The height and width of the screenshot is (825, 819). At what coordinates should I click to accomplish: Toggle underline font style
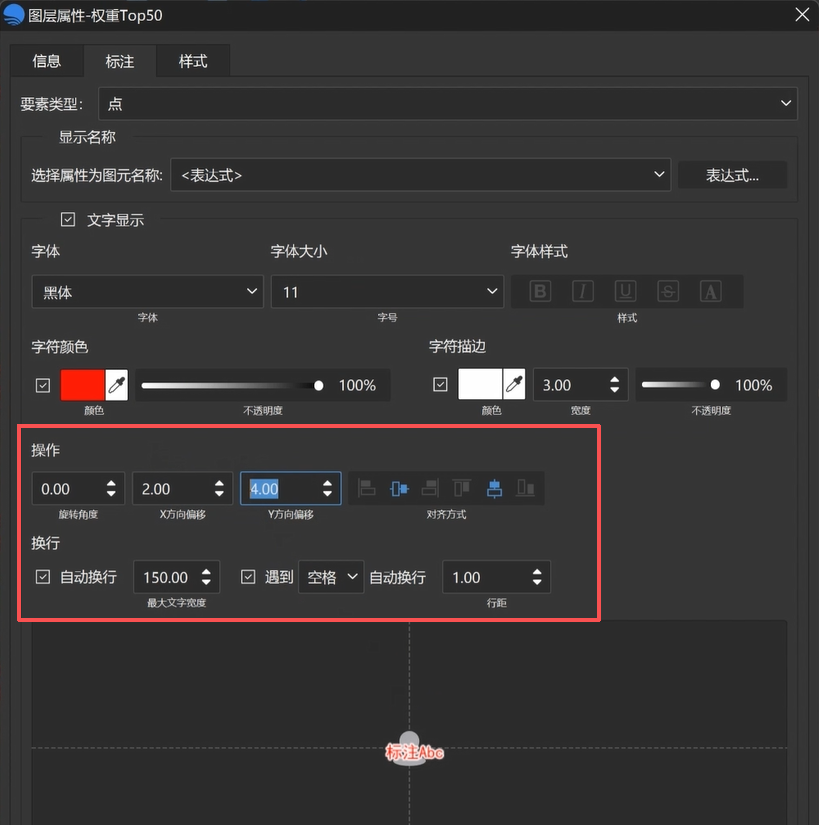pyautogui.click(x=625, y=291)
